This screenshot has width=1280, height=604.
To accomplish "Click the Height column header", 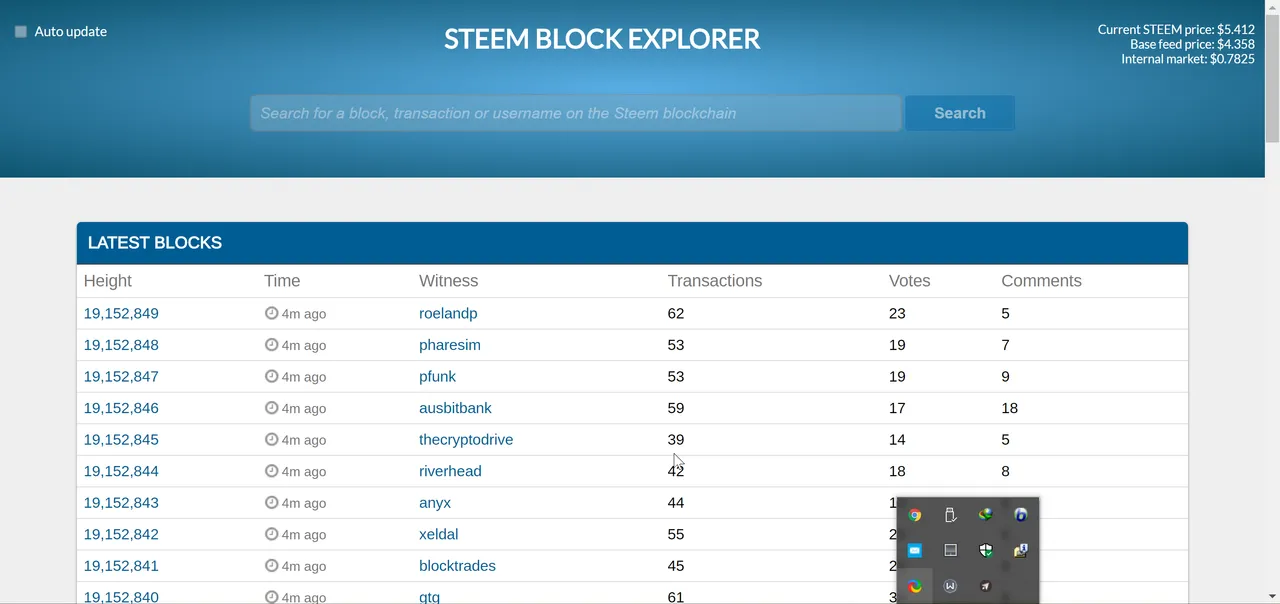I will pyautogui.click(x=108, y=281).
